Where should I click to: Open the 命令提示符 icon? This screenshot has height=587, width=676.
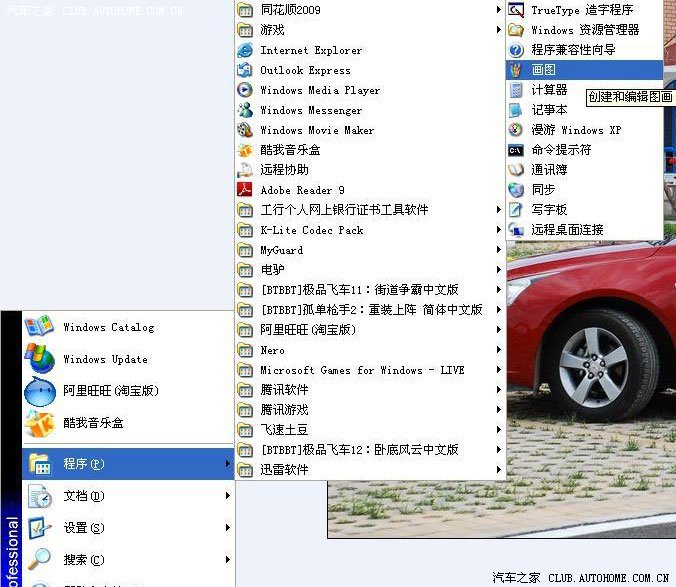pyautogui.click(x=516, y=150)
